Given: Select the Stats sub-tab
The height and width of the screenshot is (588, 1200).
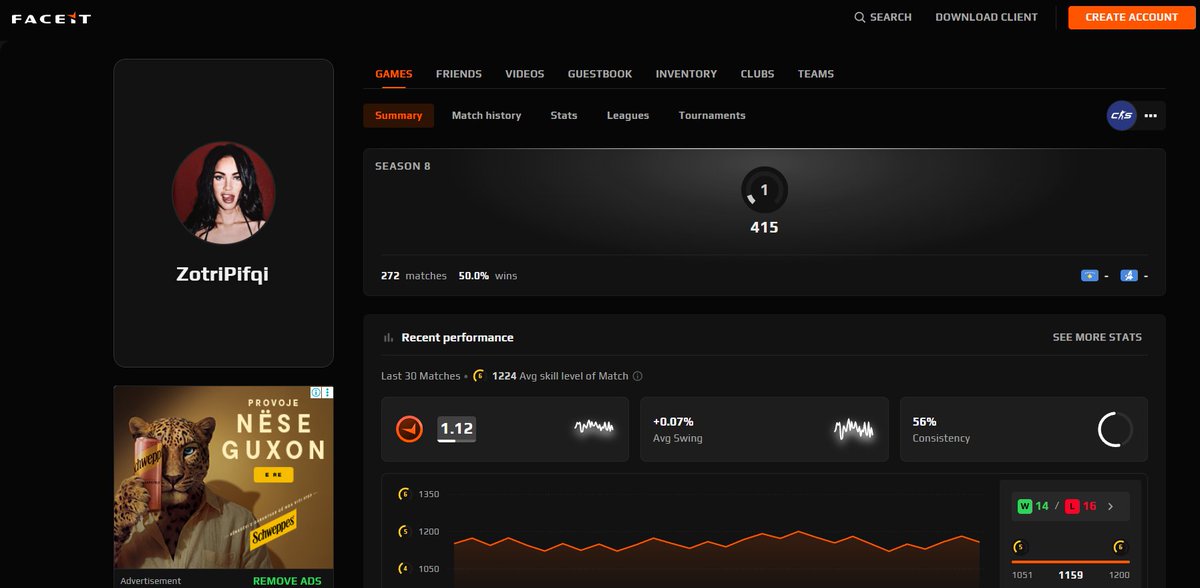Looking at the screenshot, I should point(564,116).
